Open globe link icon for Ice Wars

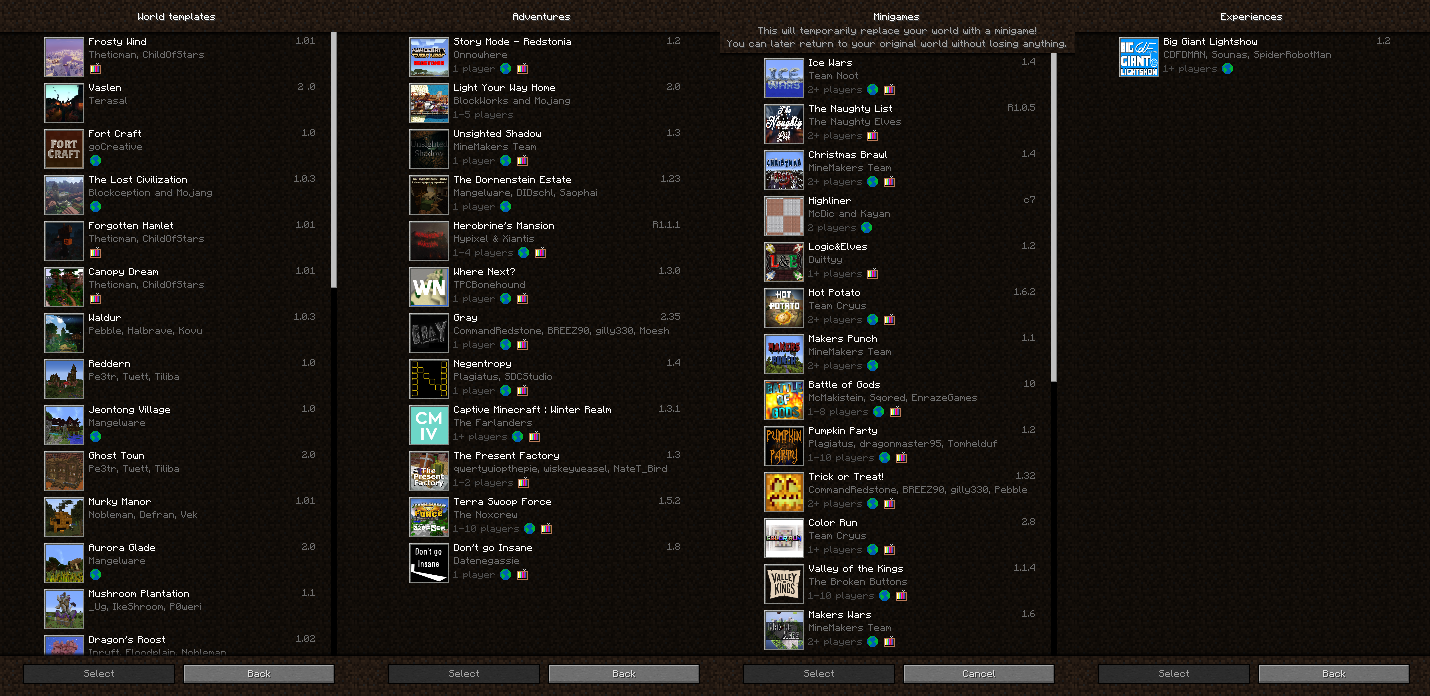pyautogui.click(x=873, y=90)
